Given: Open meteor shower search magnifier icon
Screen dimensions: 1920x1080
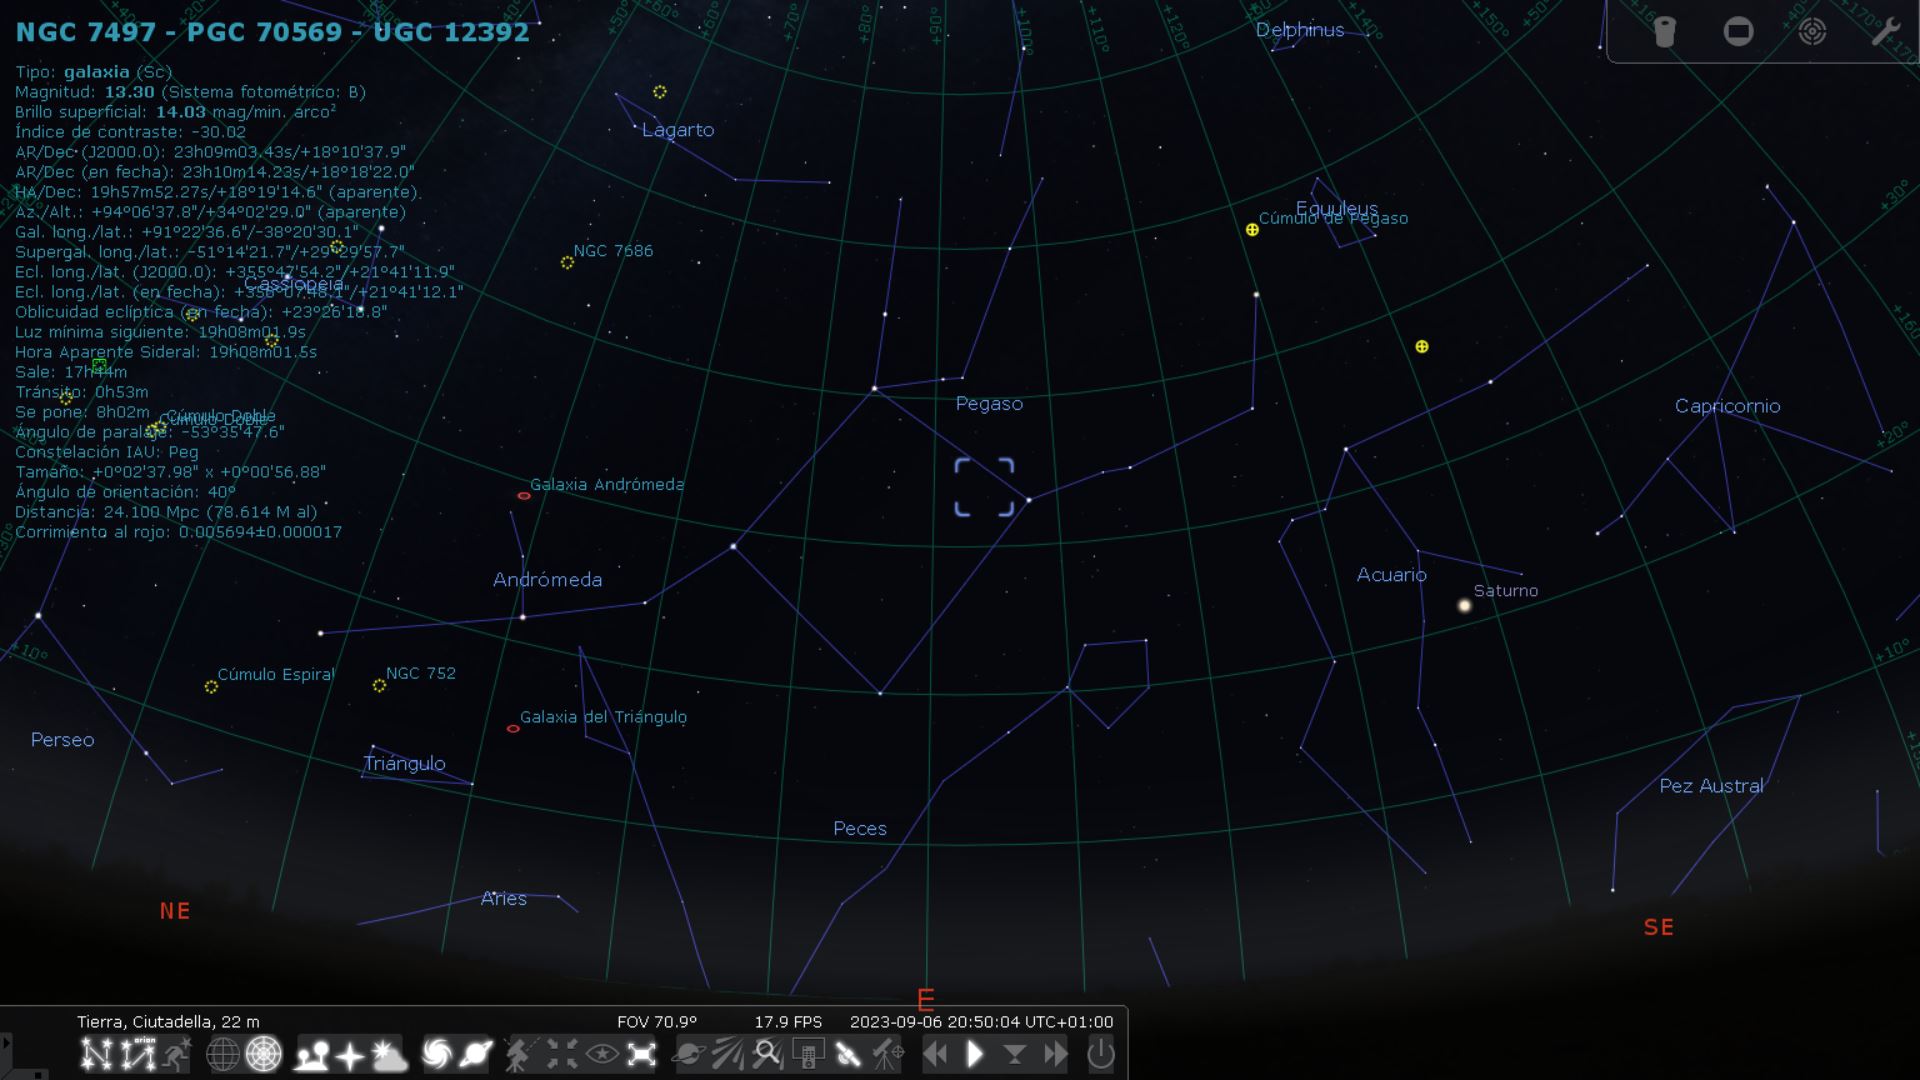Looking at the screenshot, I should [767, 1054].
